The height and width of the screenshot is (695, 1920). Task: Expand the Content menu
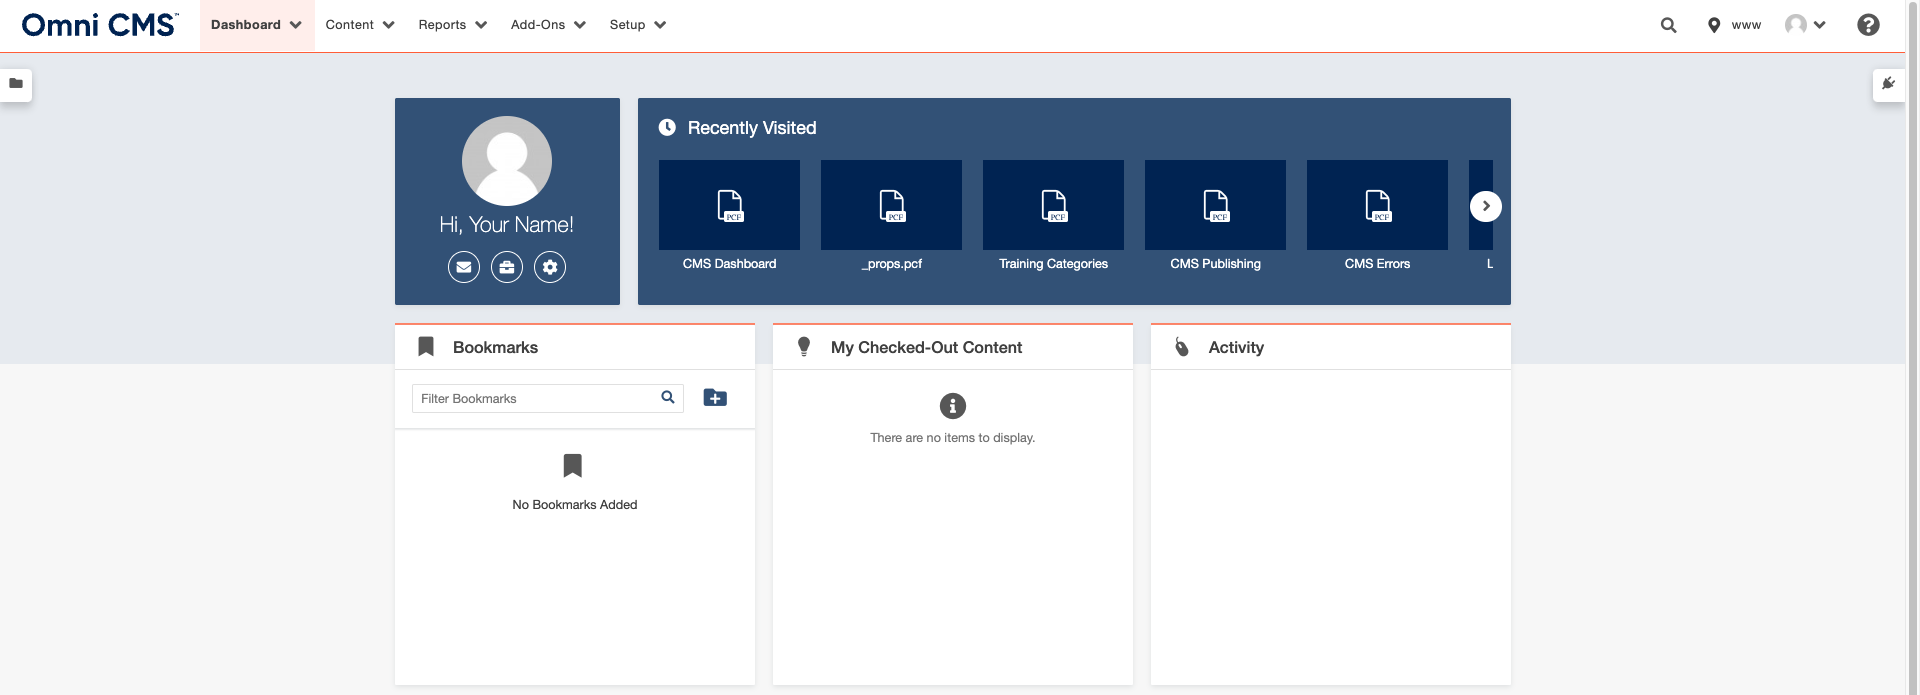coord(360,25)
